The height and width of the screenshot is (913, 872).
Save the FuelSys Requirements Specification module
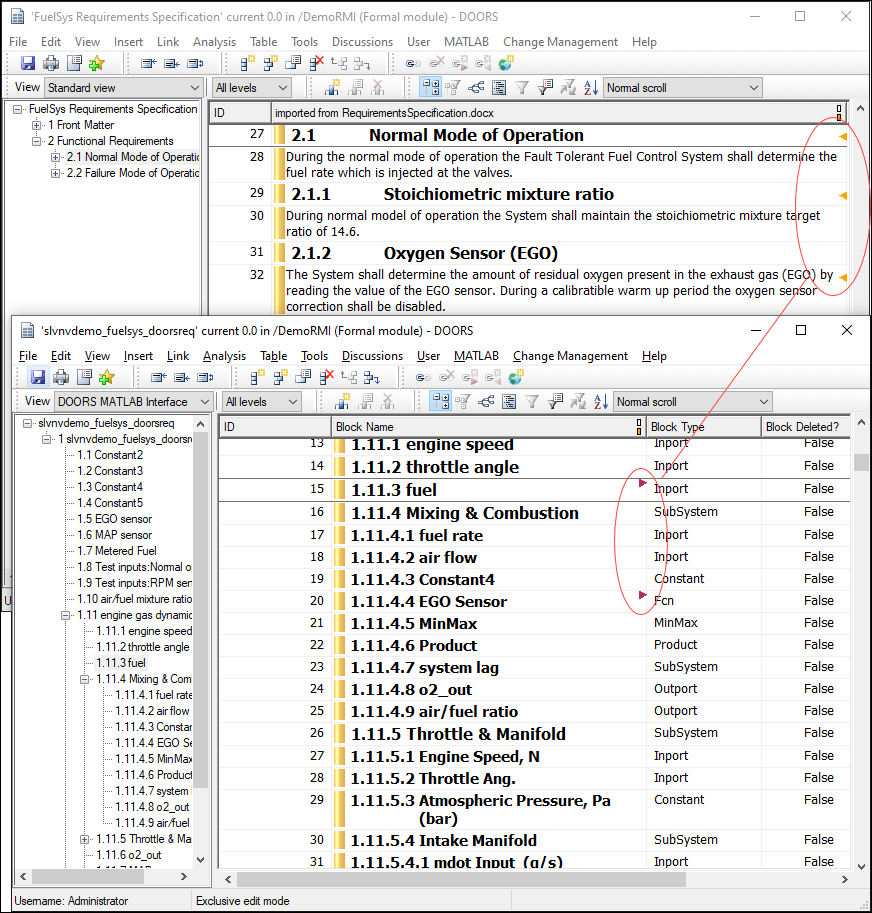tap(28, 63)
